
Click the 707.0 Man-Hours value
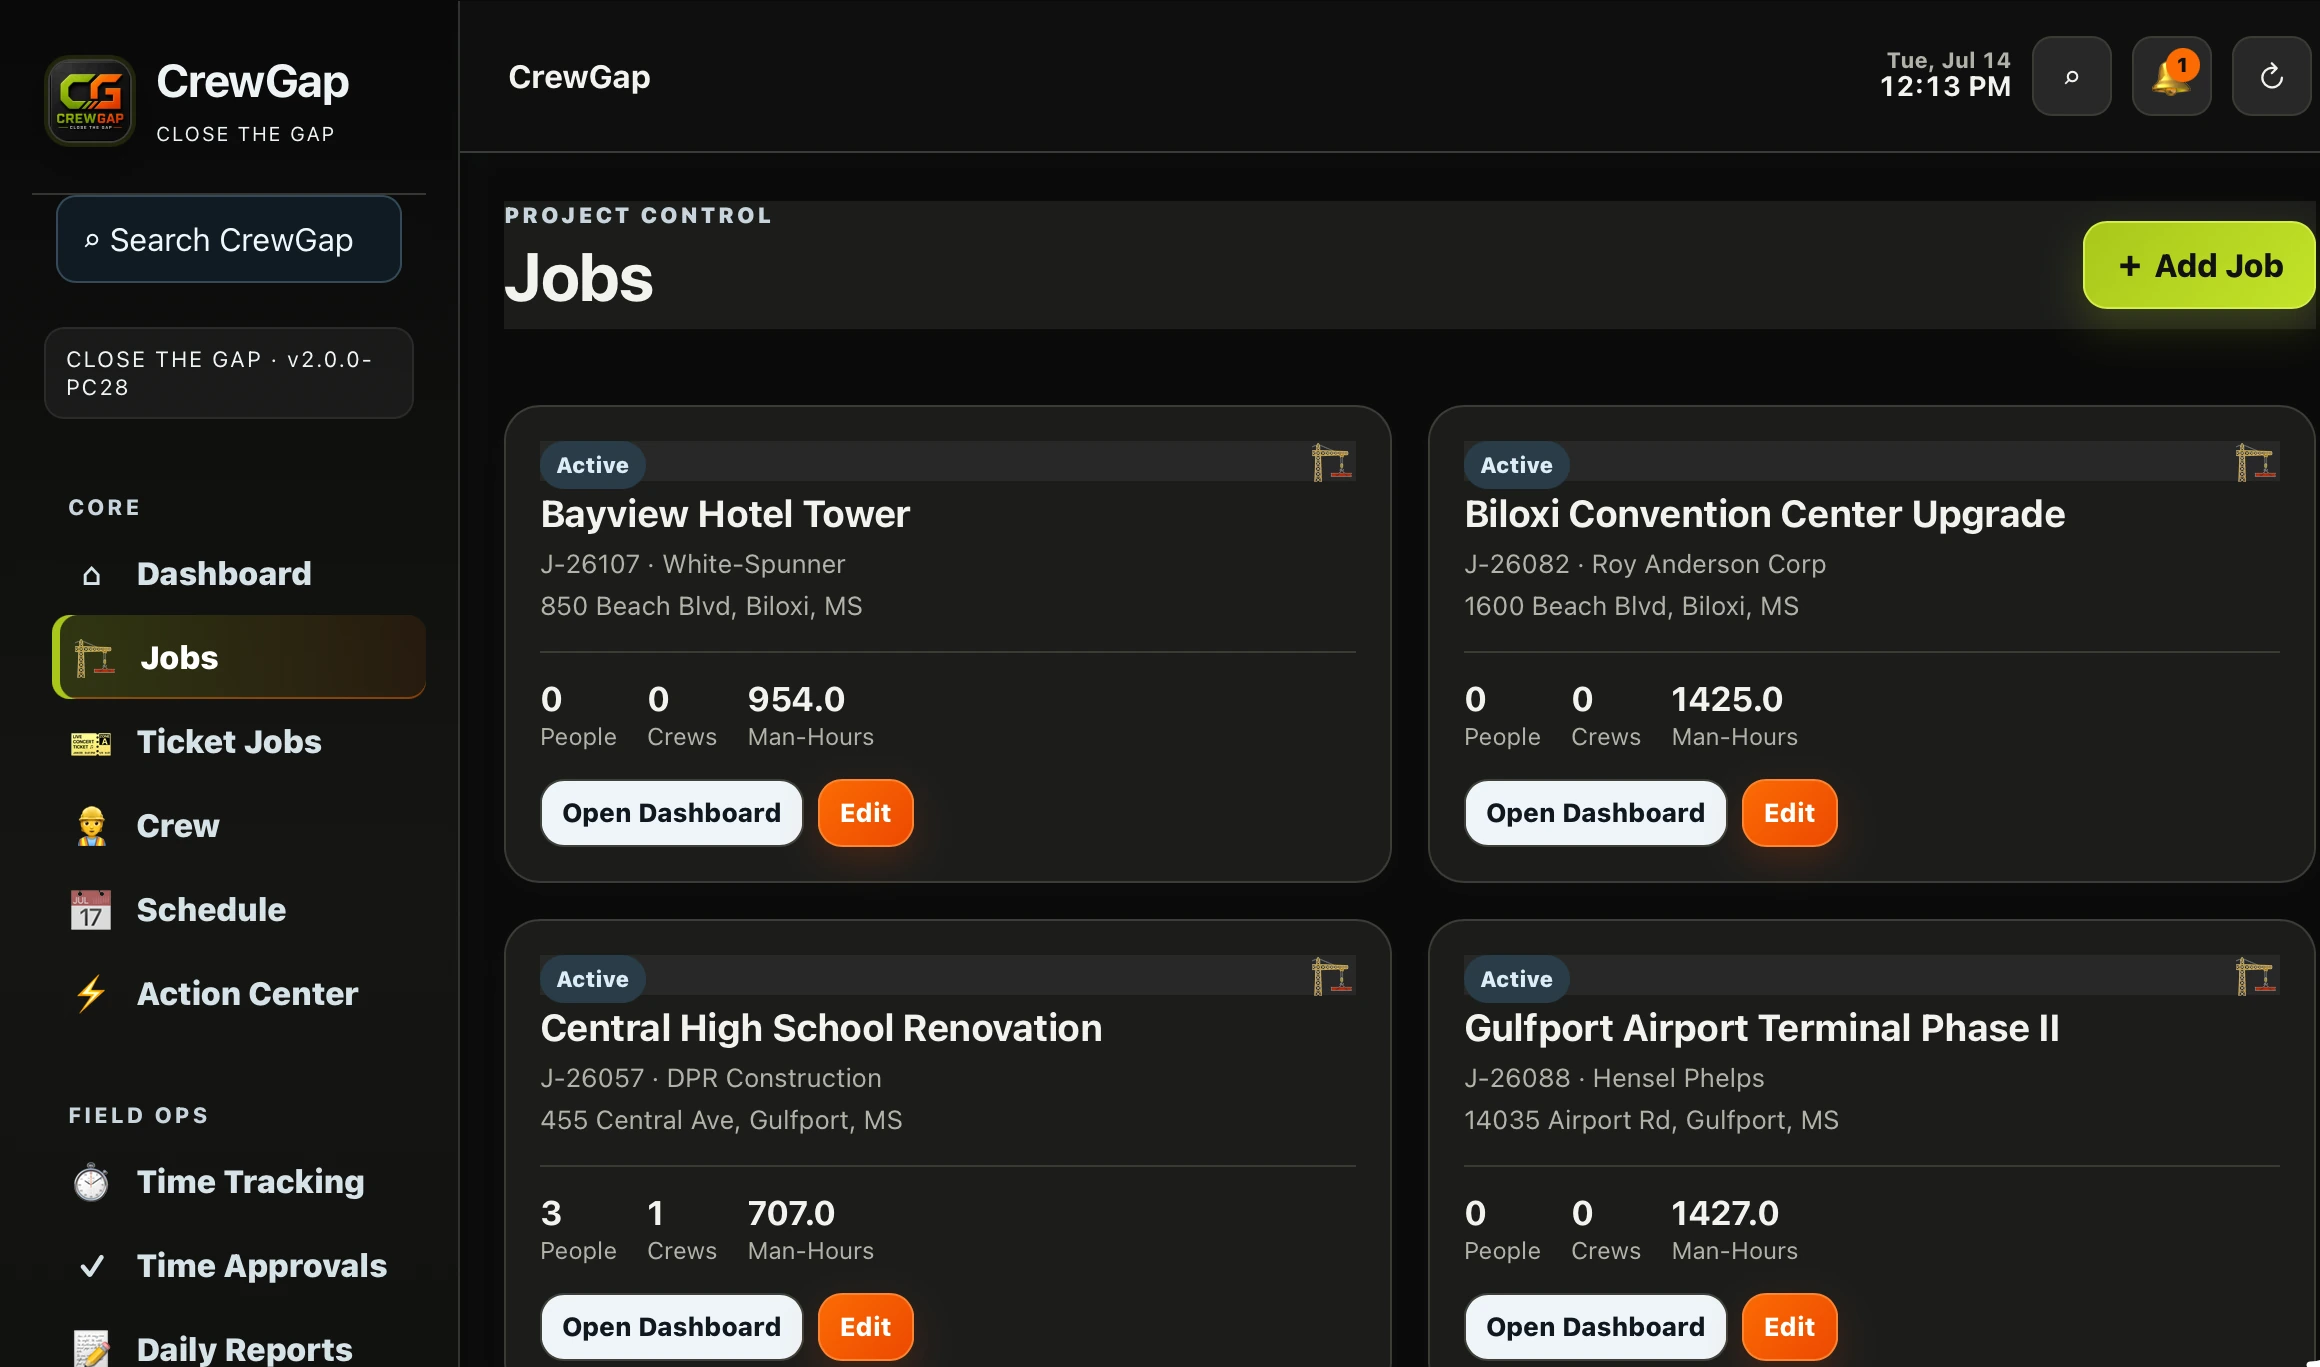pyautogui.click(x=791, y=1213)
